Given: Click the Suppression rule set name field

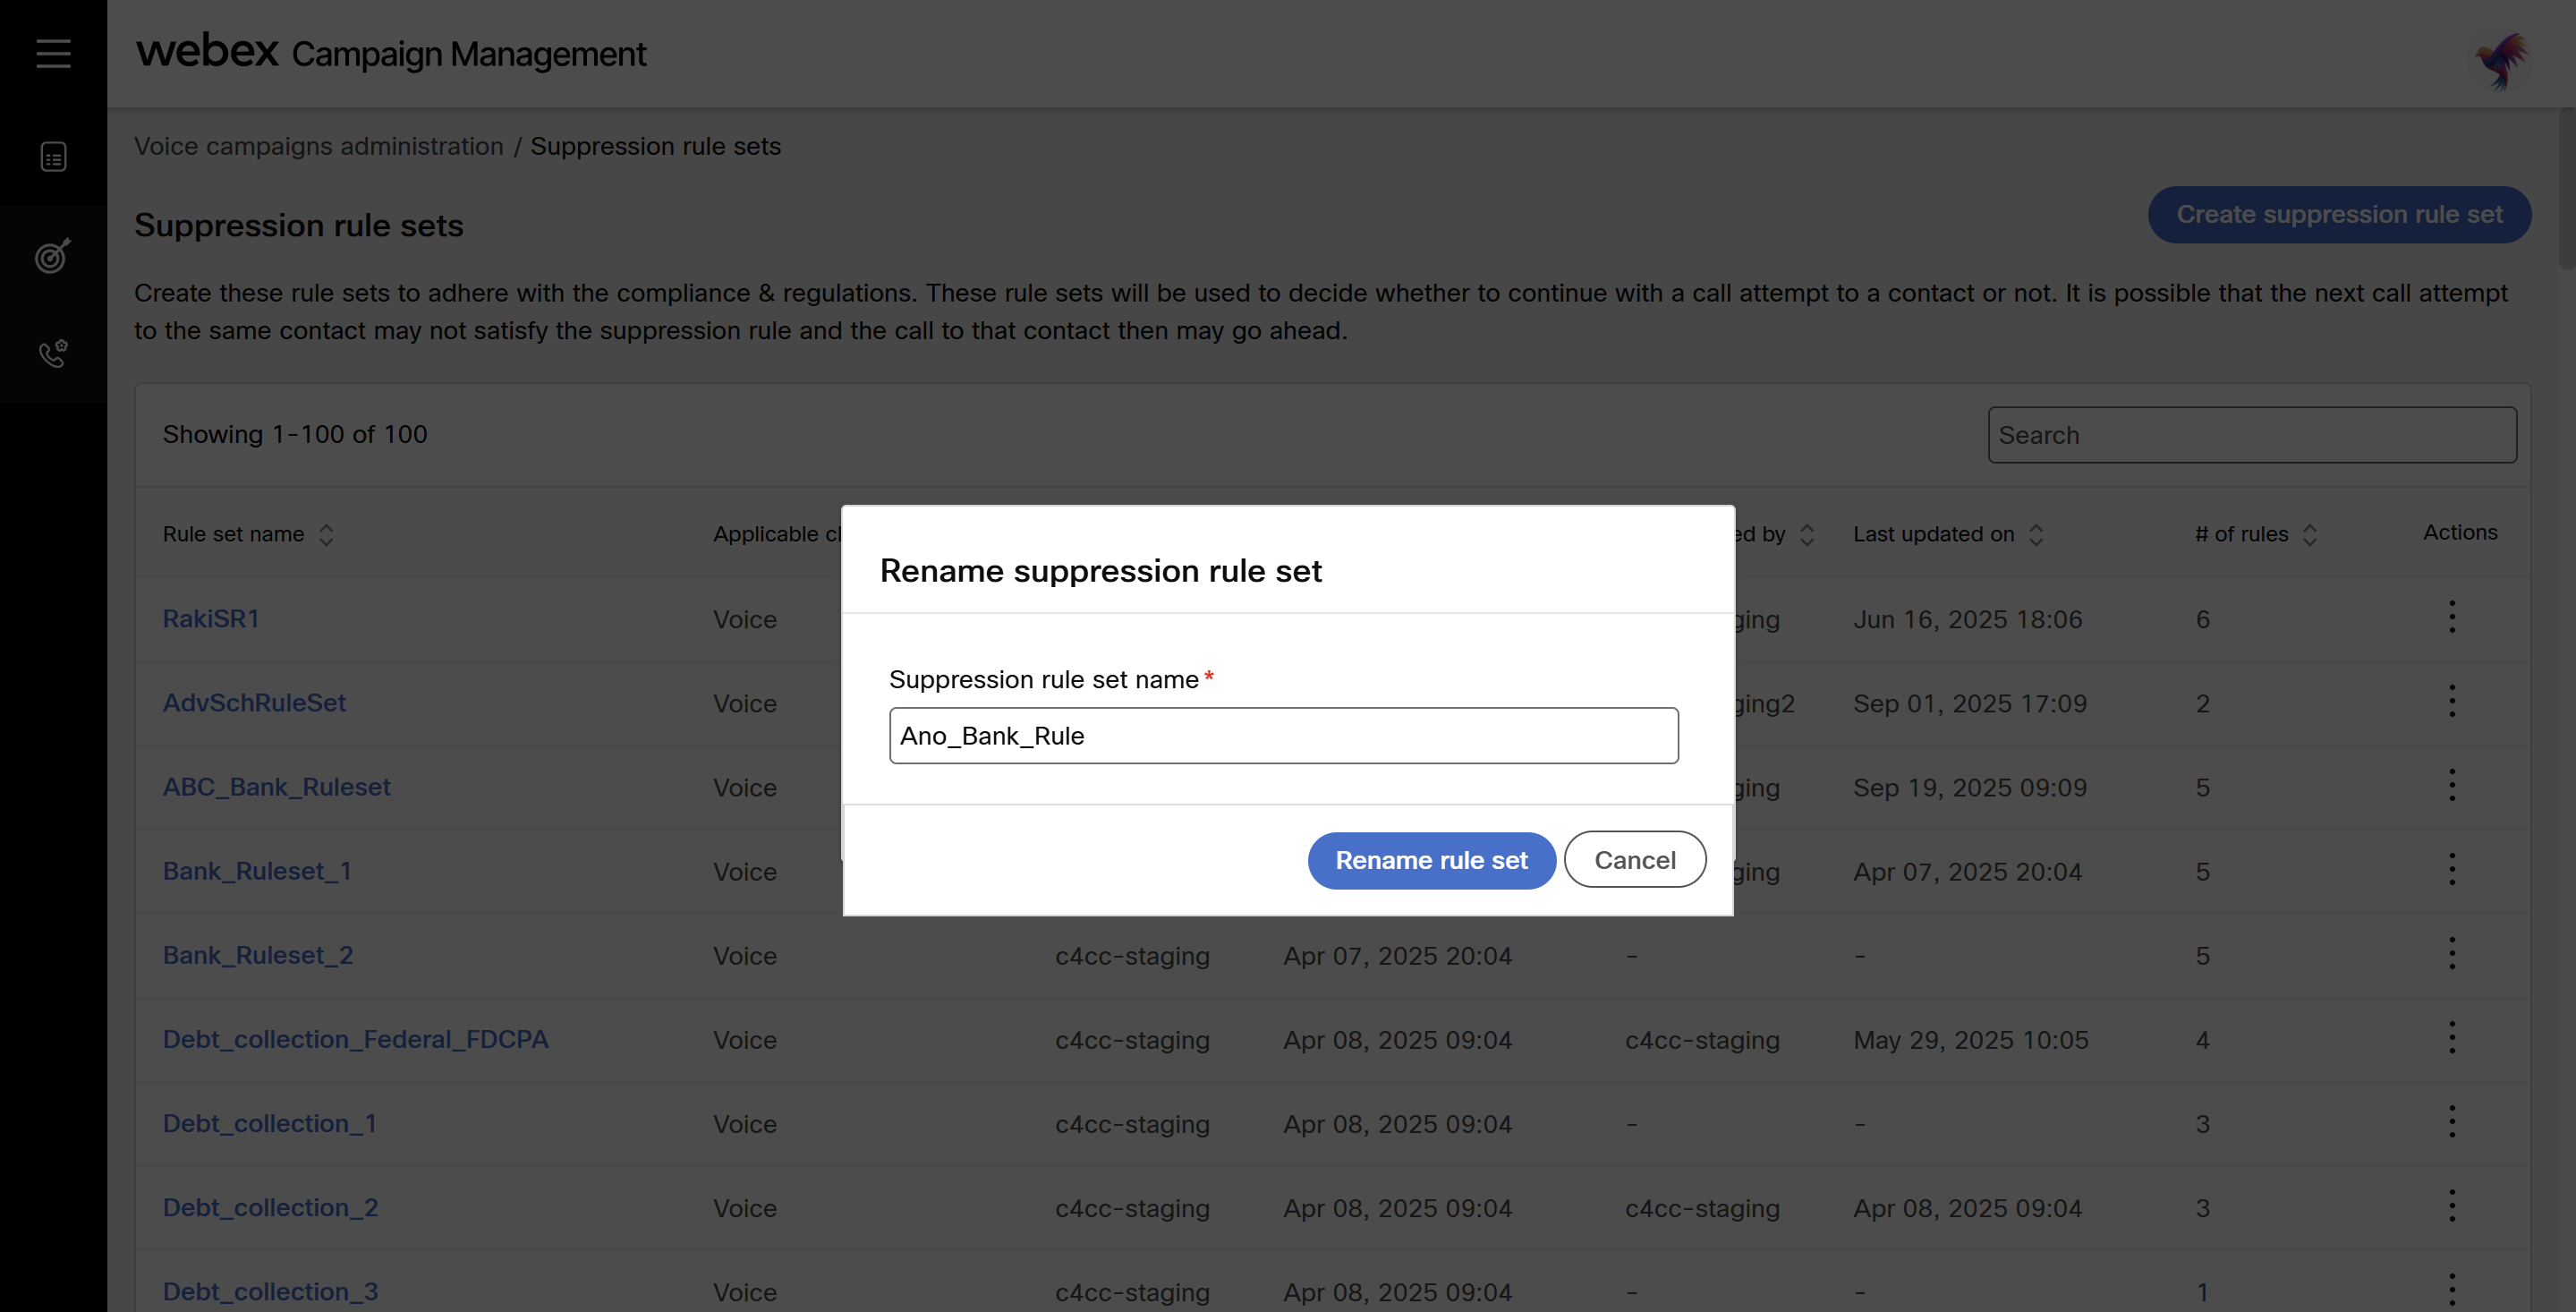Looking at the screenshot, I should [1283, 736].
